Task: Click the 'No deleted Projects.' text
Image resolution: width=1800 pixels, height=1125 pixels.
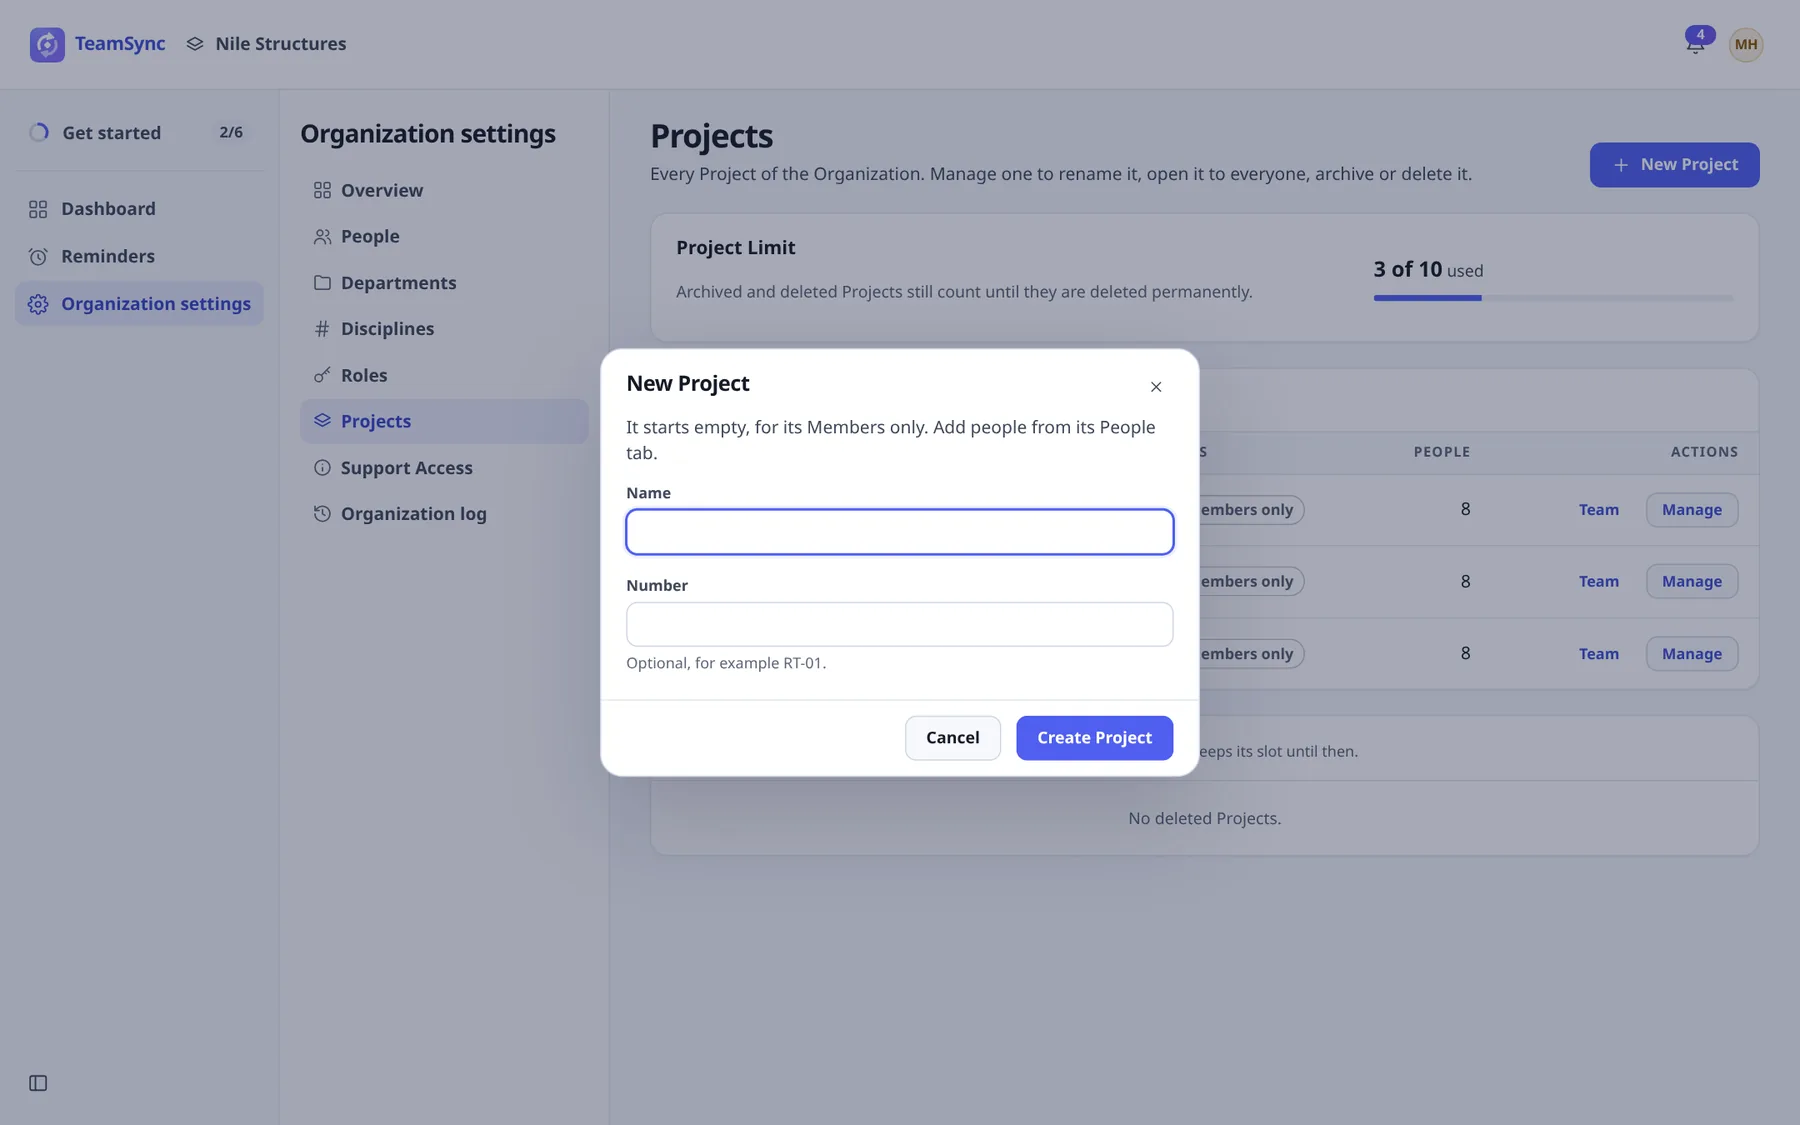Action: [1204, 819]
